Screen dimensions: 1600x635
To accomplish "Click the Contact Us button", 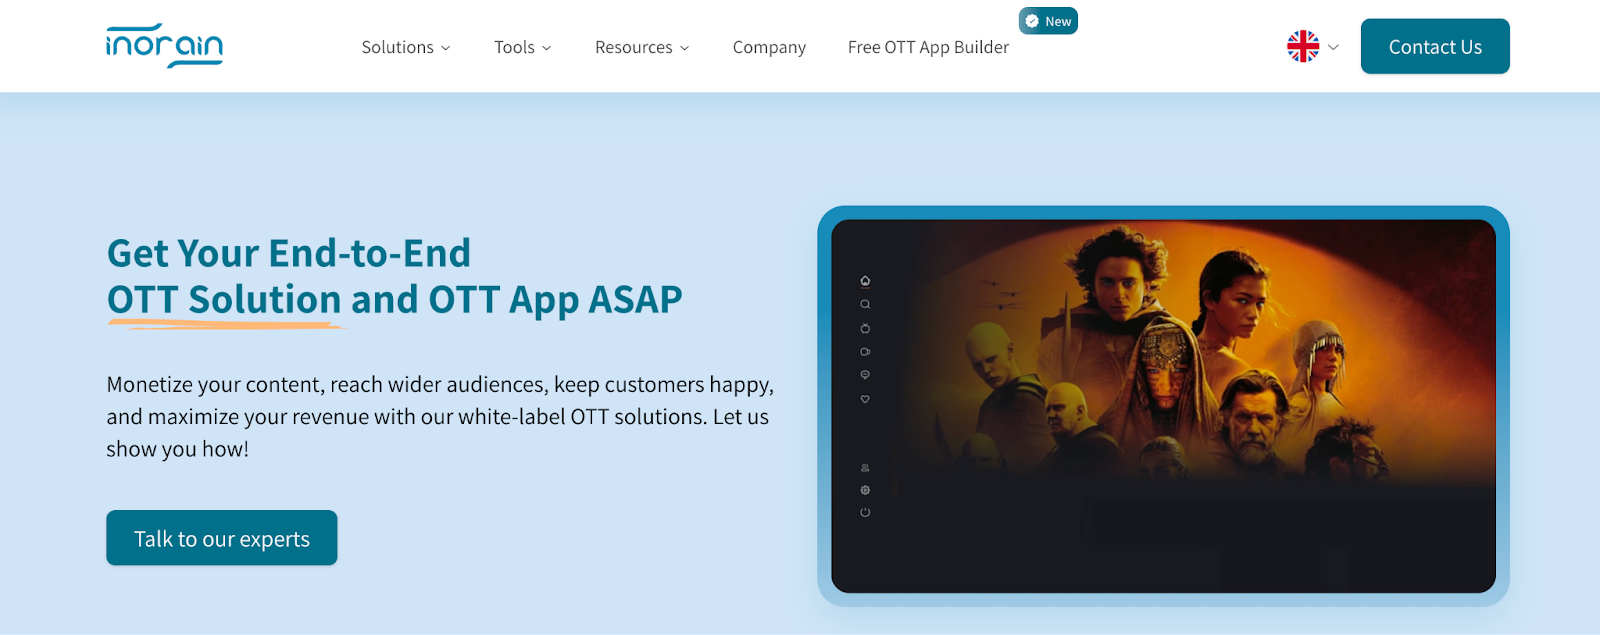I will 1435,47.
